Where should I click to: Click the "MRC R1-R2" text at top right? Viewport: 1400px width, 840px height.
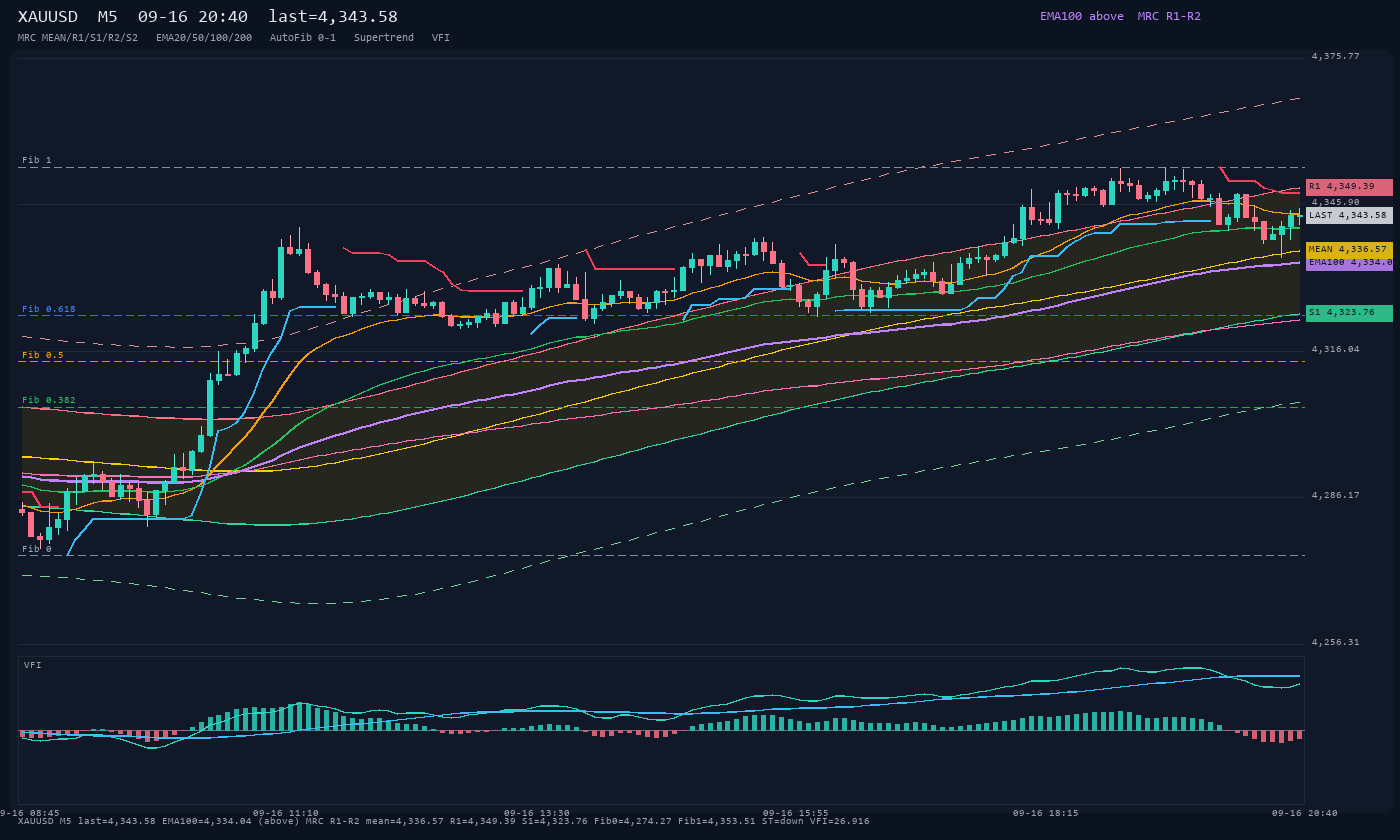[1169, 16]
